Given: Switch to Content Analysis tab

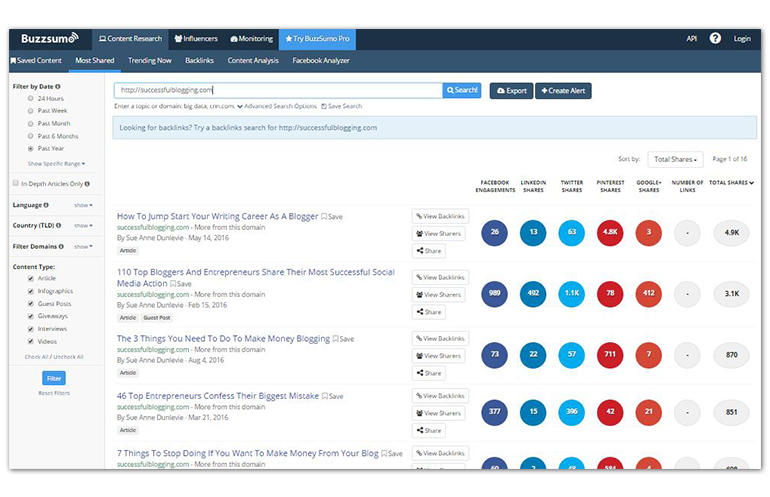Looking at the screenshot, I should (253, 61).
